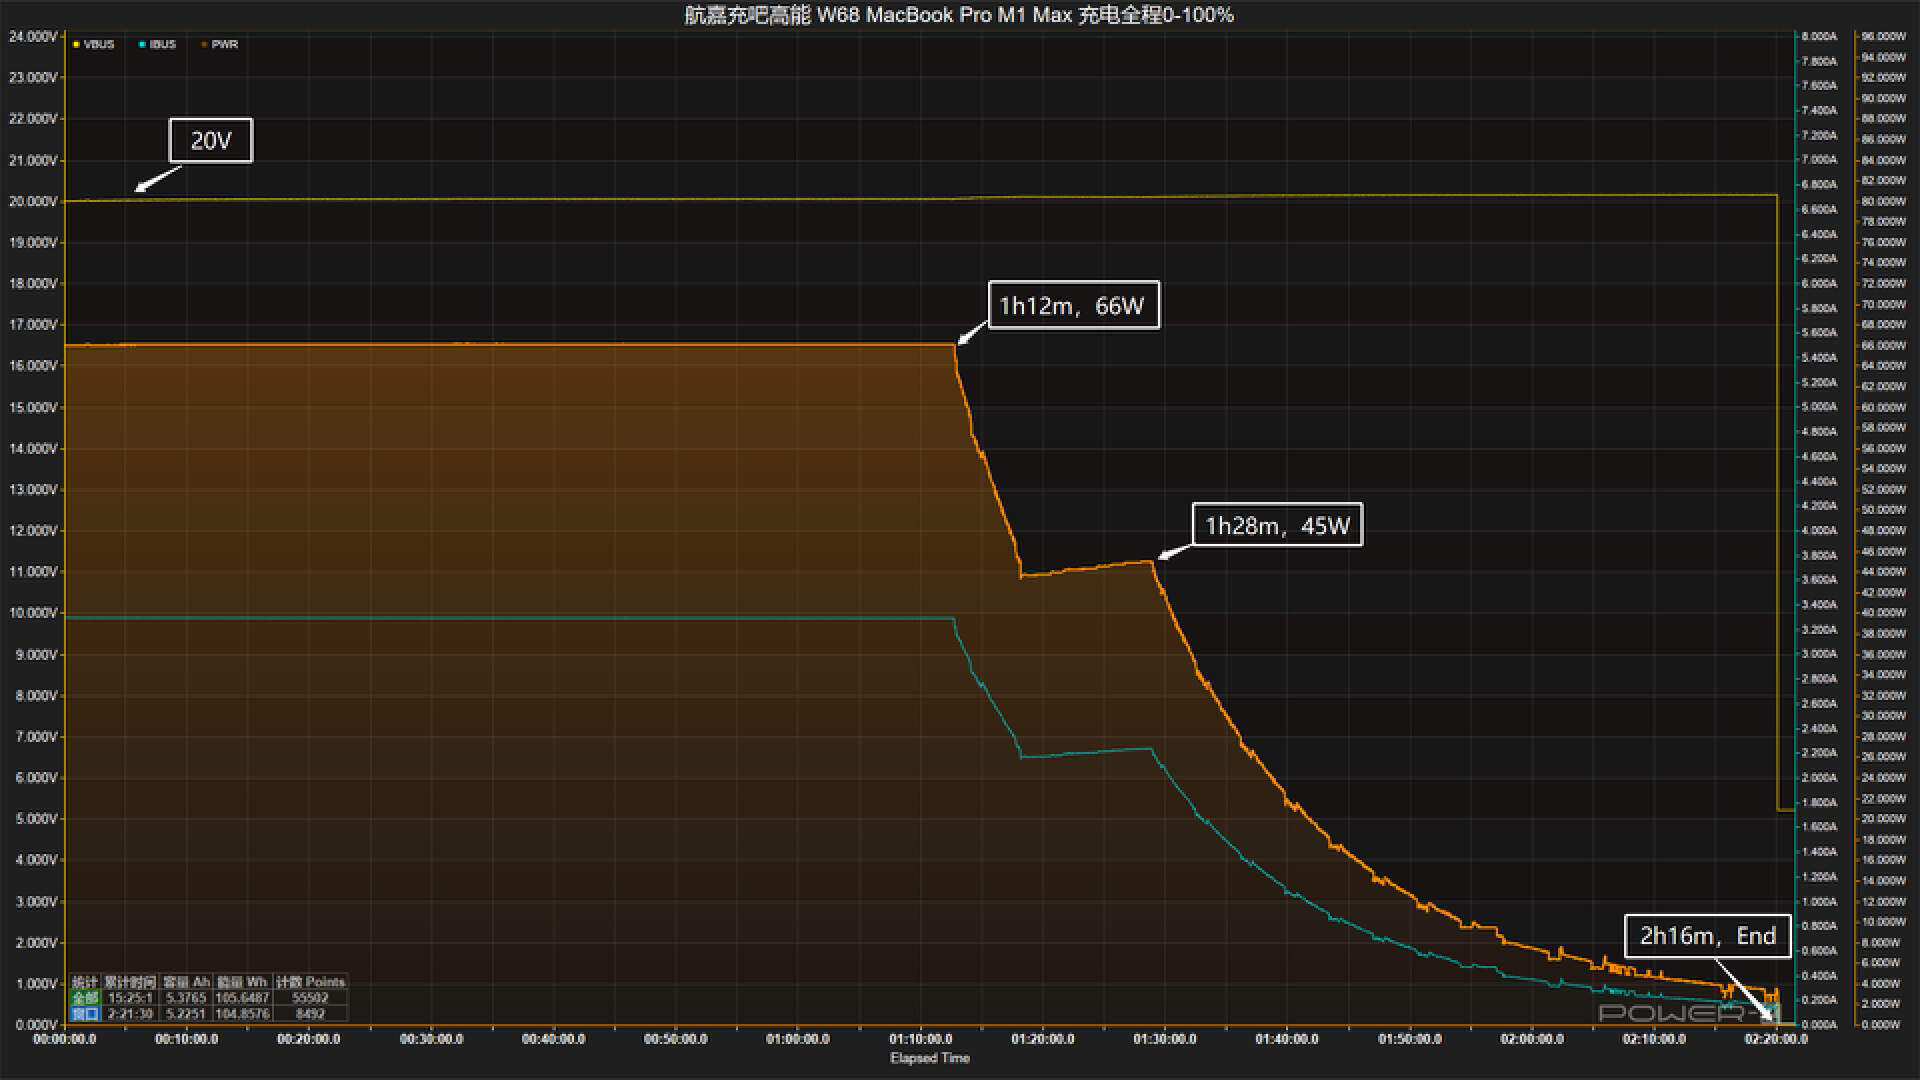Click the '1h12m, 66W' annotation callout
Image resolution: width=1920 pixels, height=1080 pixels.
1072,305
